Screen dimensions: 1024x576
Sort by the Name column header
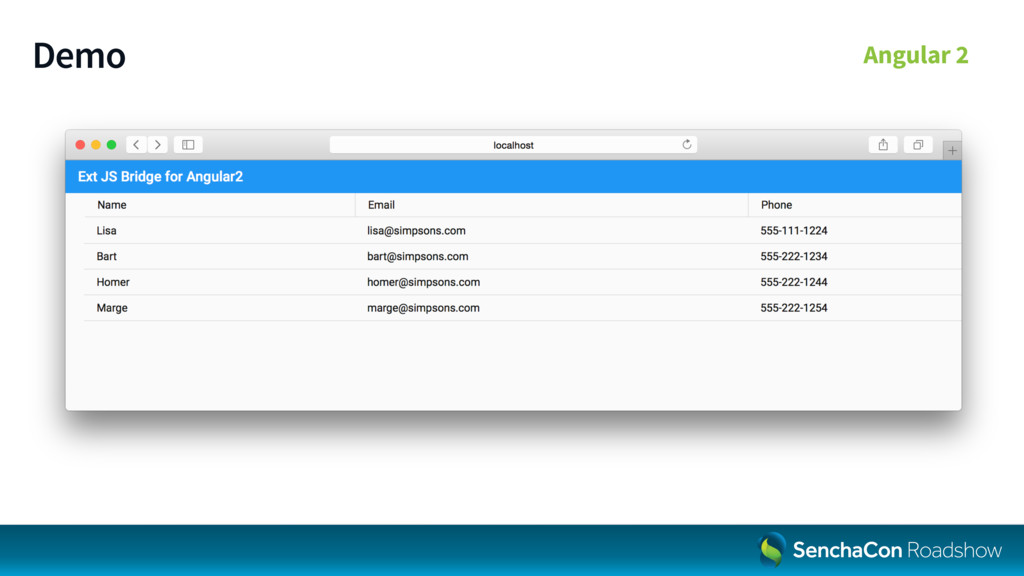[220, 205]
